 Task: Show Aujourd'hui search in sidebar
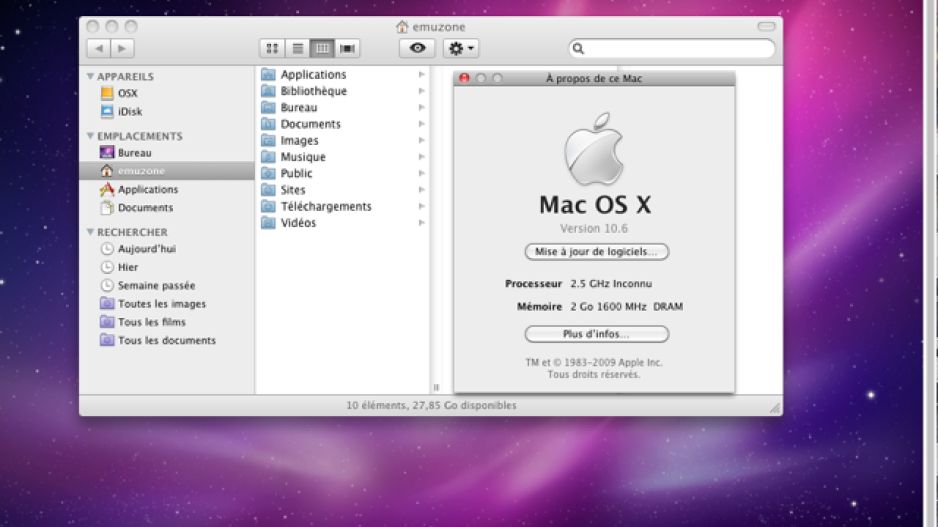(167, 249)
